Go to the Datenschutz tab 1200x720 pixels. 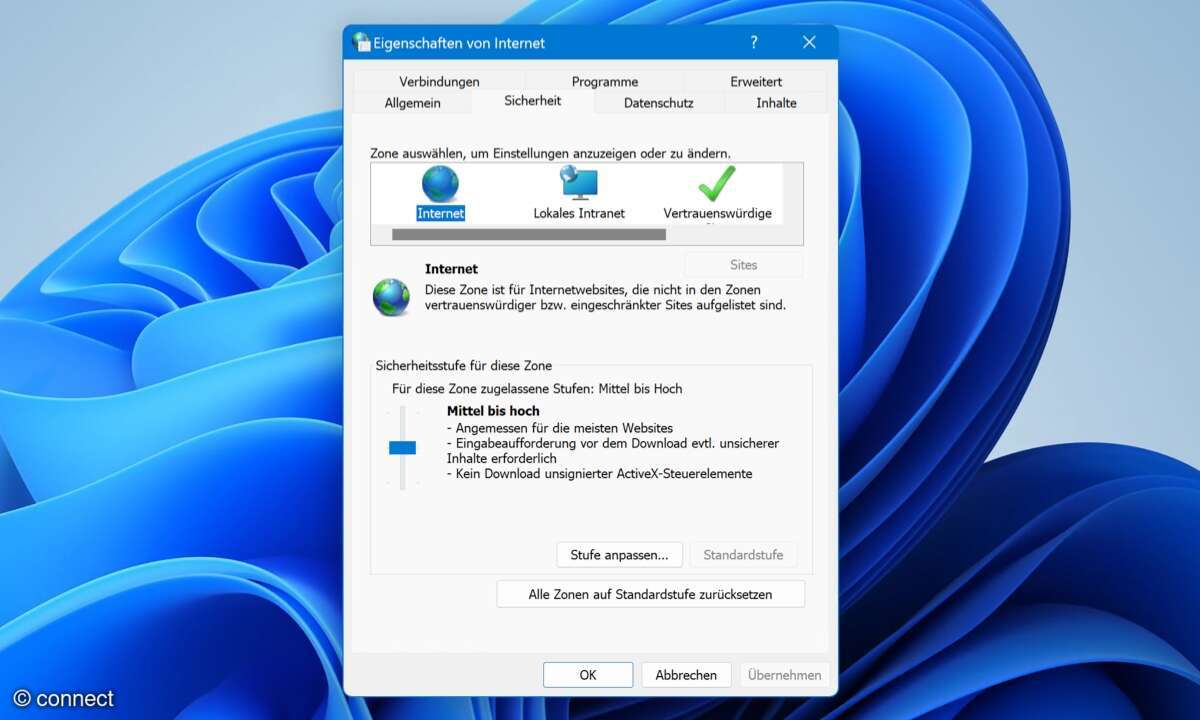(x=658, y=102)
